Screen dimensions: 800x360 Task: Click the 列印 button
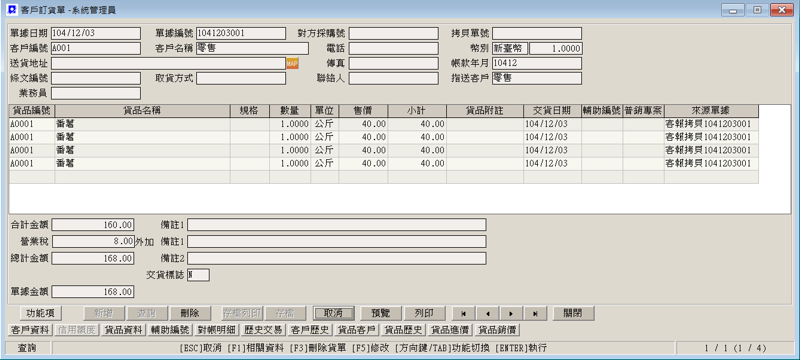[424, 313]
